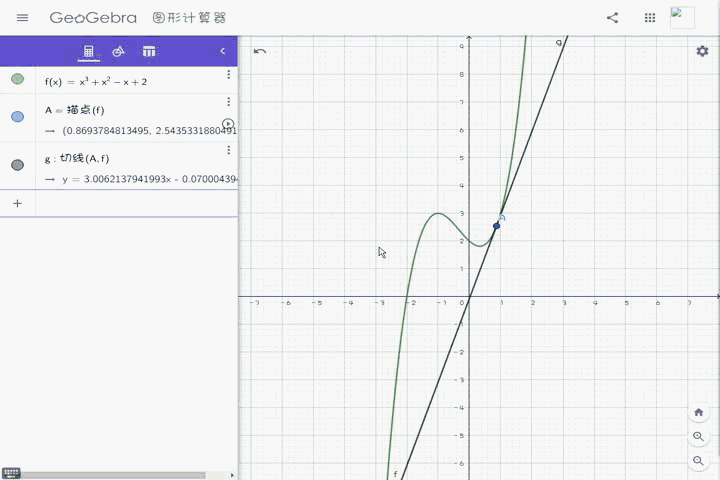720x480 pixels.
Task: Open the hamburger main menu
Action: [23, 18]
